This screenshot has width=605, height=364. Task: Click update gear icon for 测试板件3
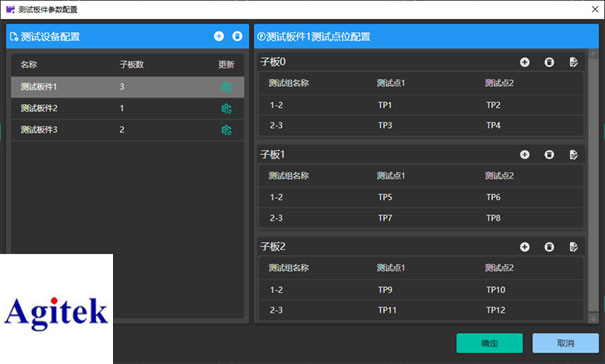(x=226, y=130)
